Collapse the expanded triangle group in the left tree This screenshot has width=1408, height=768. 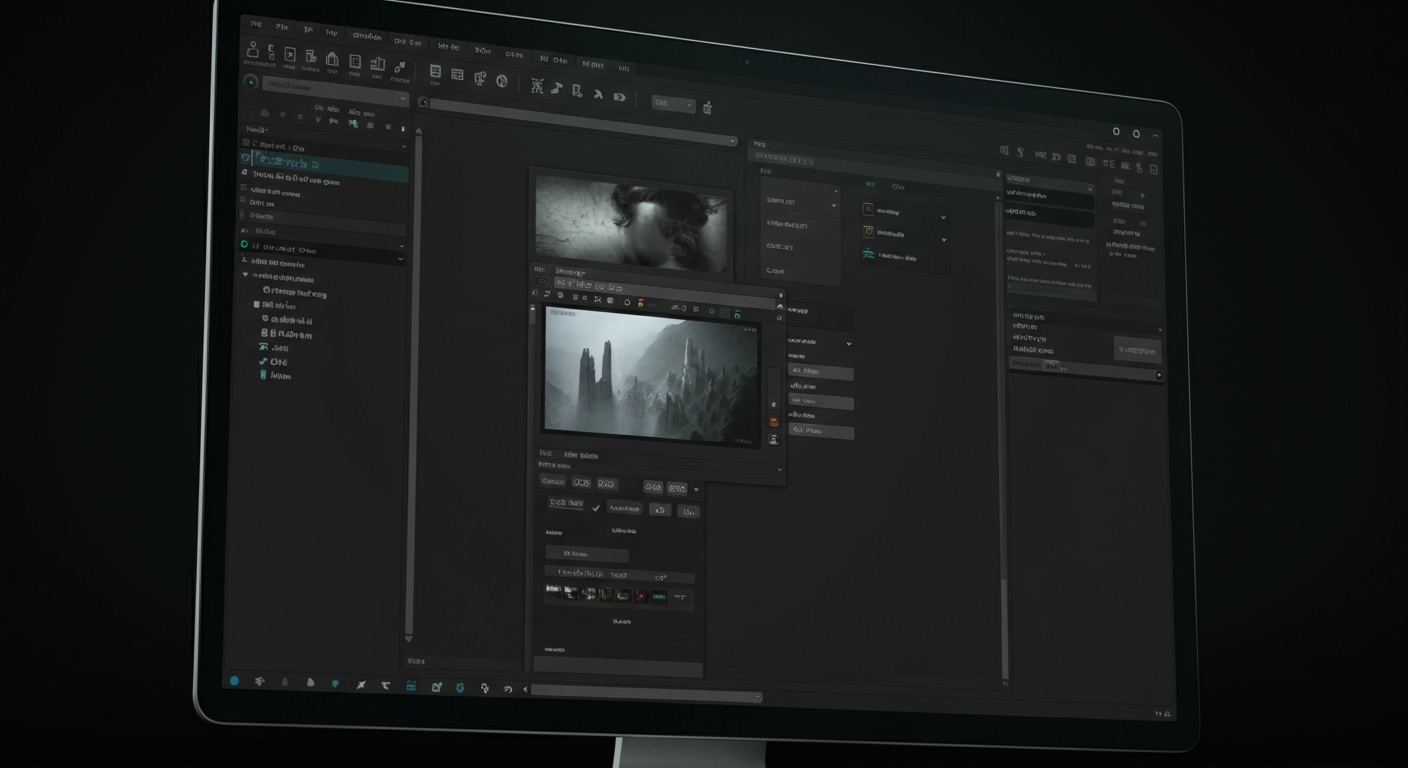(245, 275)
